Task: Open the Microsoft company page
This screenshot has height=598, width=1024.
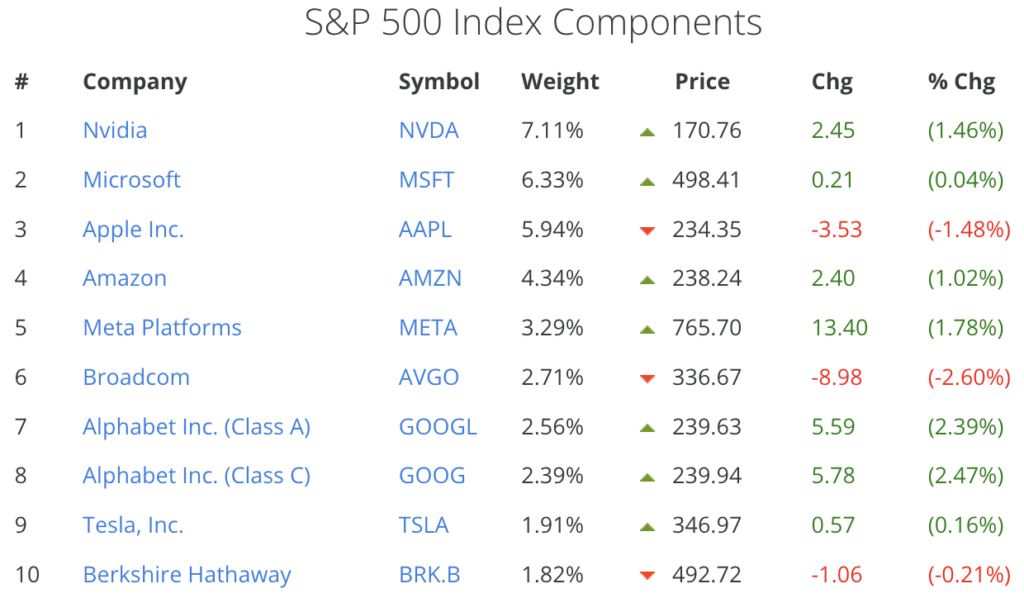Action: (x=132, y=180)
